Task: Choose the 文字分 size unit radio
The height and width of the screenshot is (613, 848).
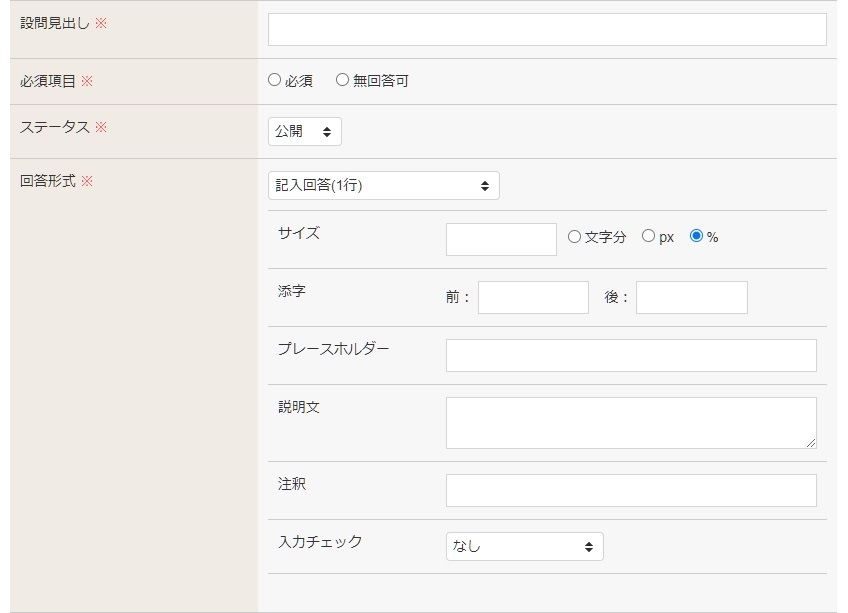Action: [574, 237]
